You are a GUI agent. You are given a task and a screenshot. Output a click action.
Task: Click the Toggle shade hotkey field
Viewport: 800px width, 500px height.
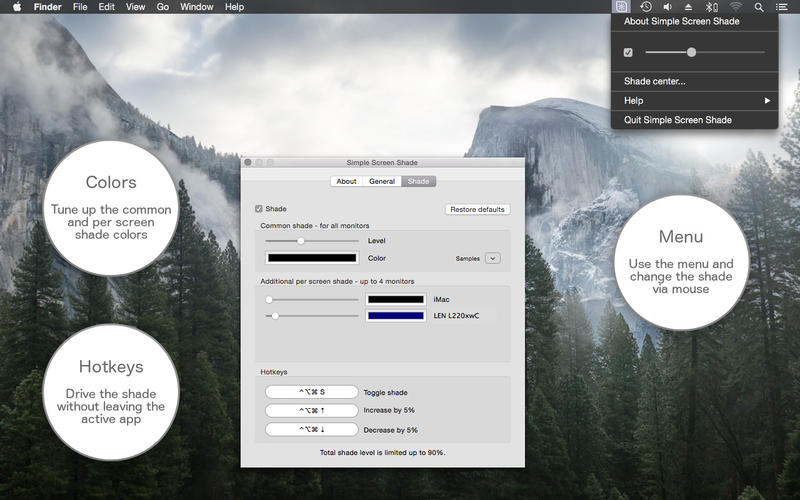pos(312,392)
